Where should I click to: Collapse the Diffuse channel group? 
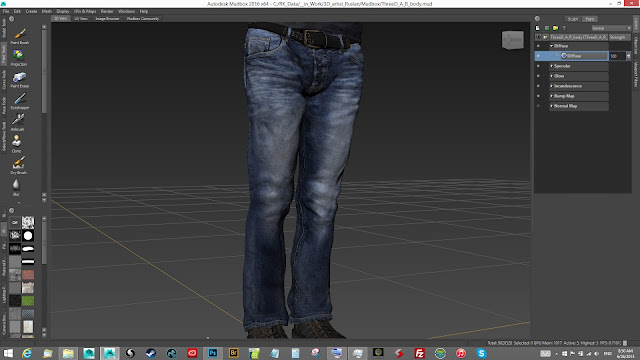(551, 46)
